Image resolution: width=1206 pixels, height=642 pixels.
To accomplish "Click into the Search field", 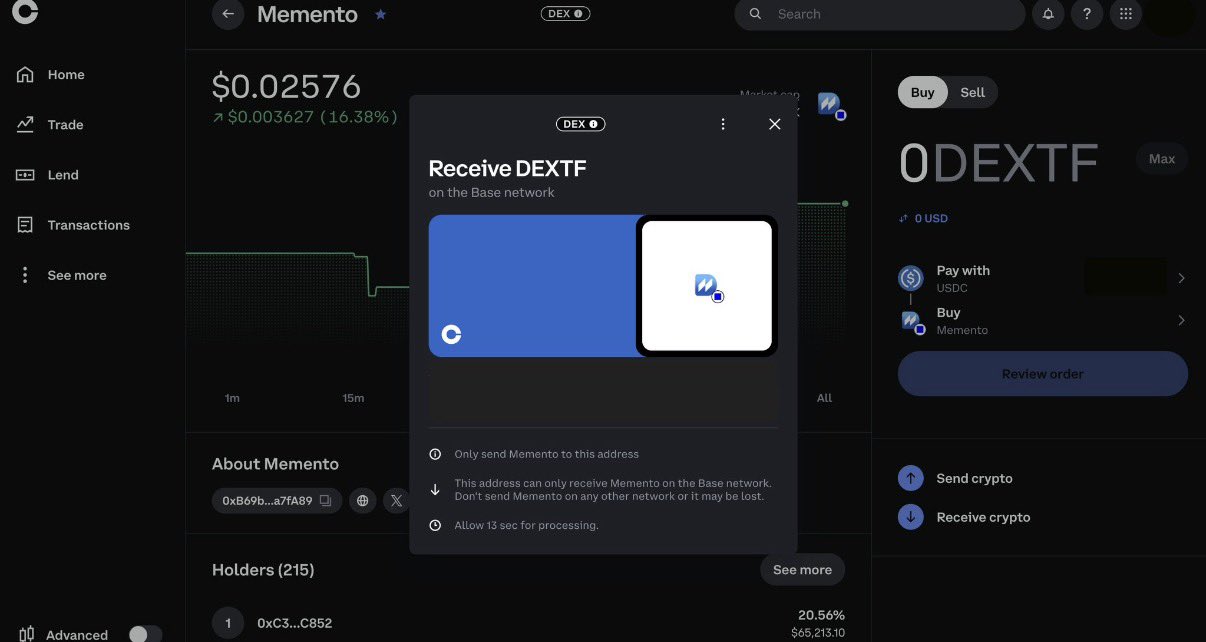I will [x=879, y=14].
